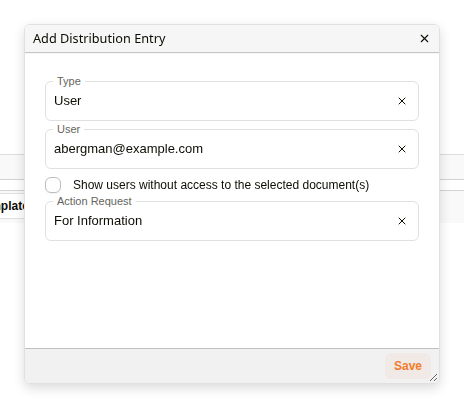Click the dialog resize handle corner
Screen dimensions: 464x408
[434, 378]
